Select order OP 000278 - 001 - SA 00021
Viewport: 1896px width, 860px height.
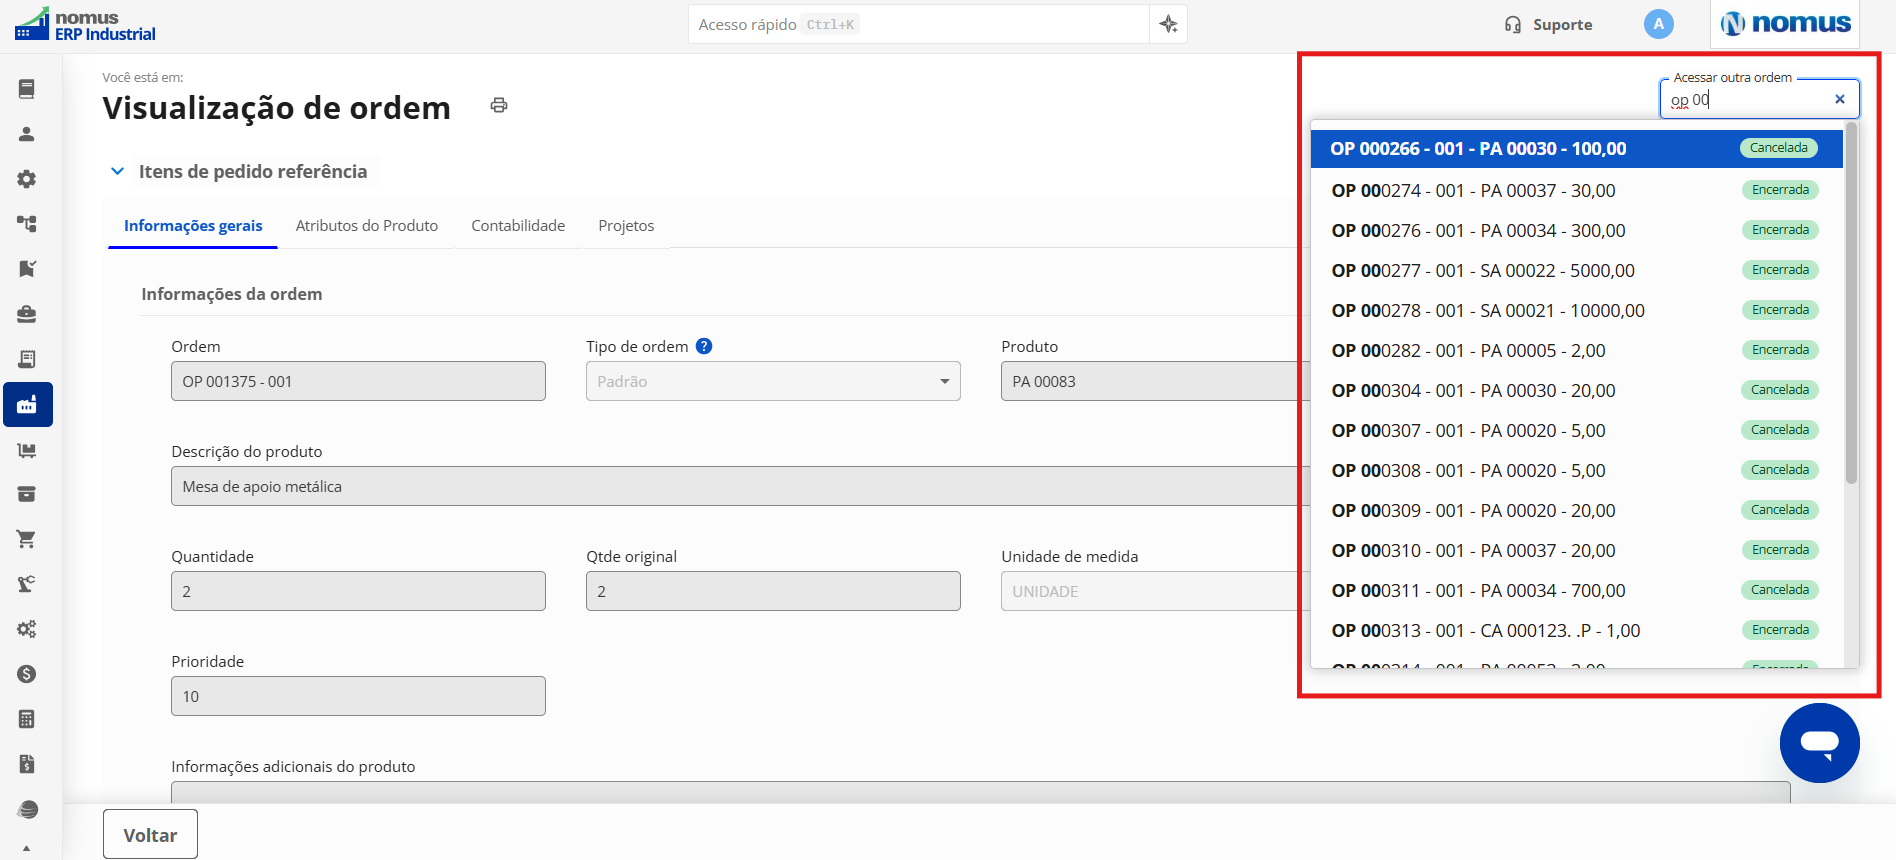1577,310
